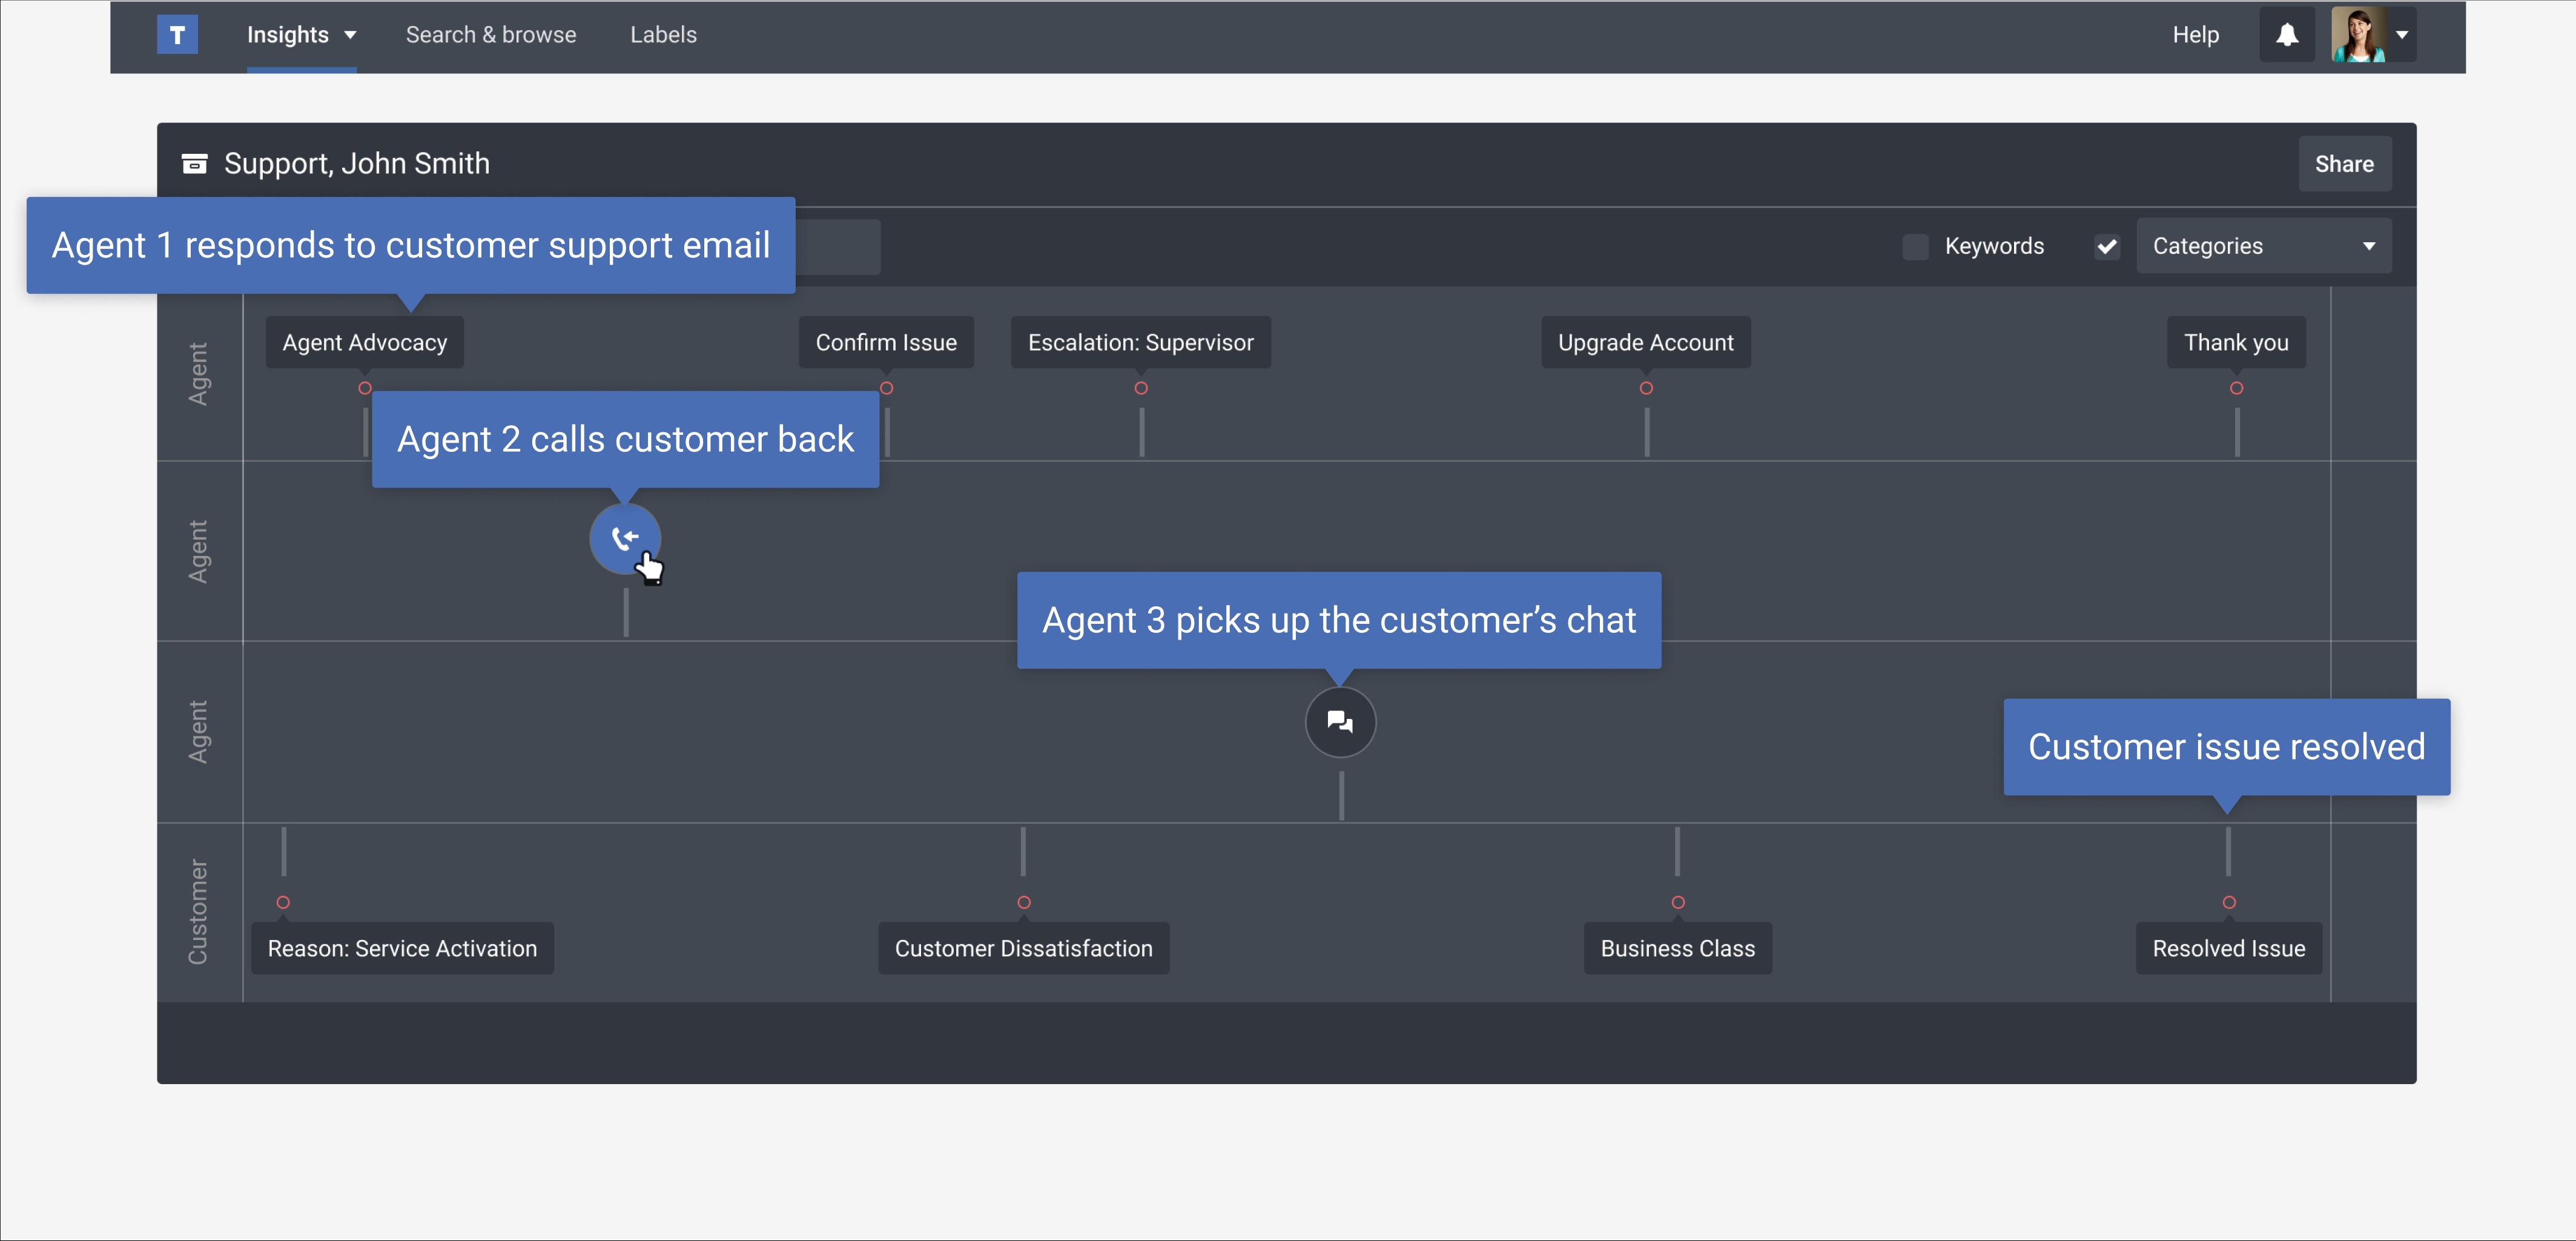Viewport: 2576px width, 1241px height.
Task: Click the Share button
Action: click(x=2345, y=163)
